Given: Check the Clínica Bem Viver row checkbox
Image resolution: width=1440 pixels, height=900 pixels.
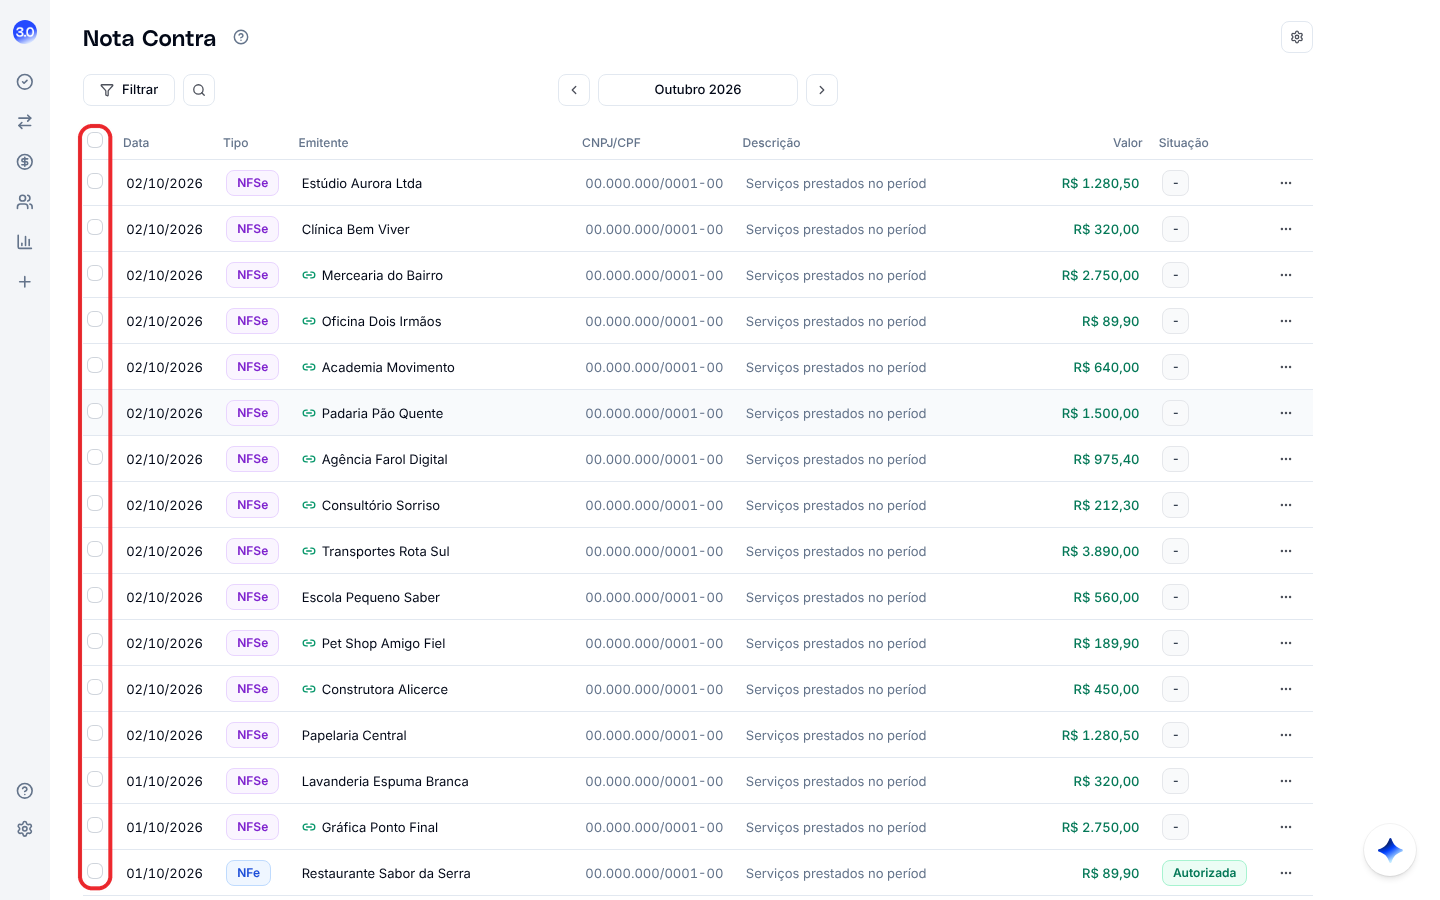Looking at the screenshot, I should [95, 227].
